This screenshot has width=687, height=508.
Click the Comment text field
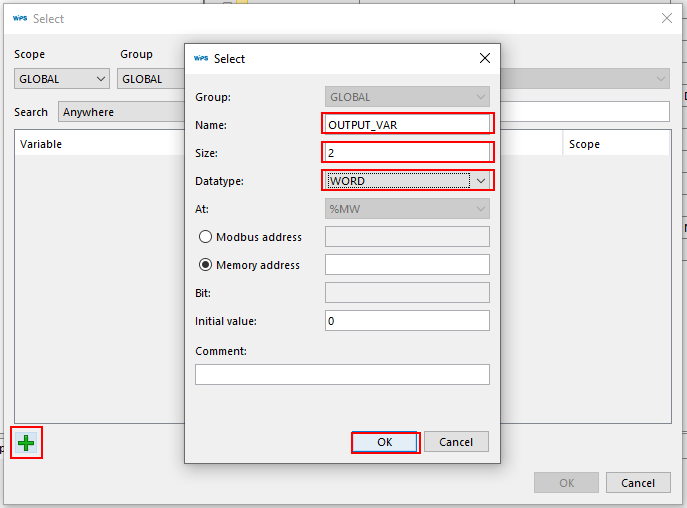342,375
